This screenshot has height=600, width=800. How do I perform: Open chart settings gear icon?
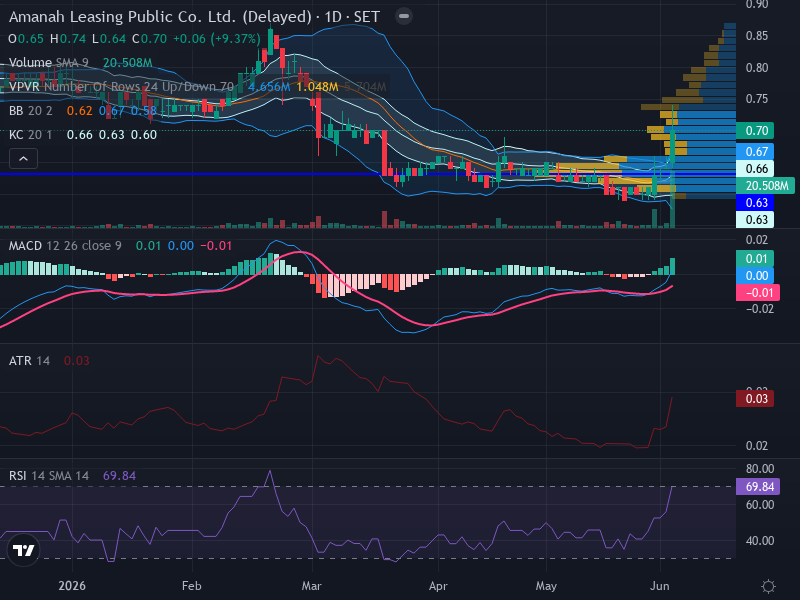[x=768, y=586]
